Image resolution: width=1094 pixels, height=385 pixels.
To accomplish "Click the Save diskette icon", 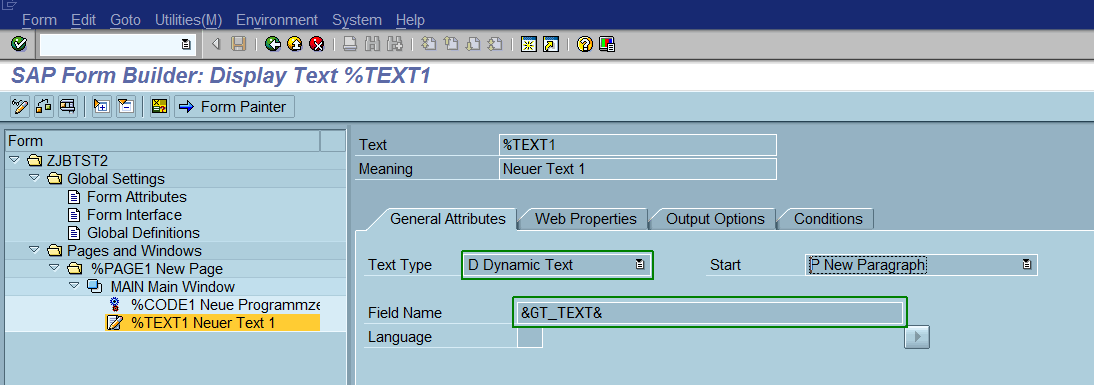I will [239, 45].
